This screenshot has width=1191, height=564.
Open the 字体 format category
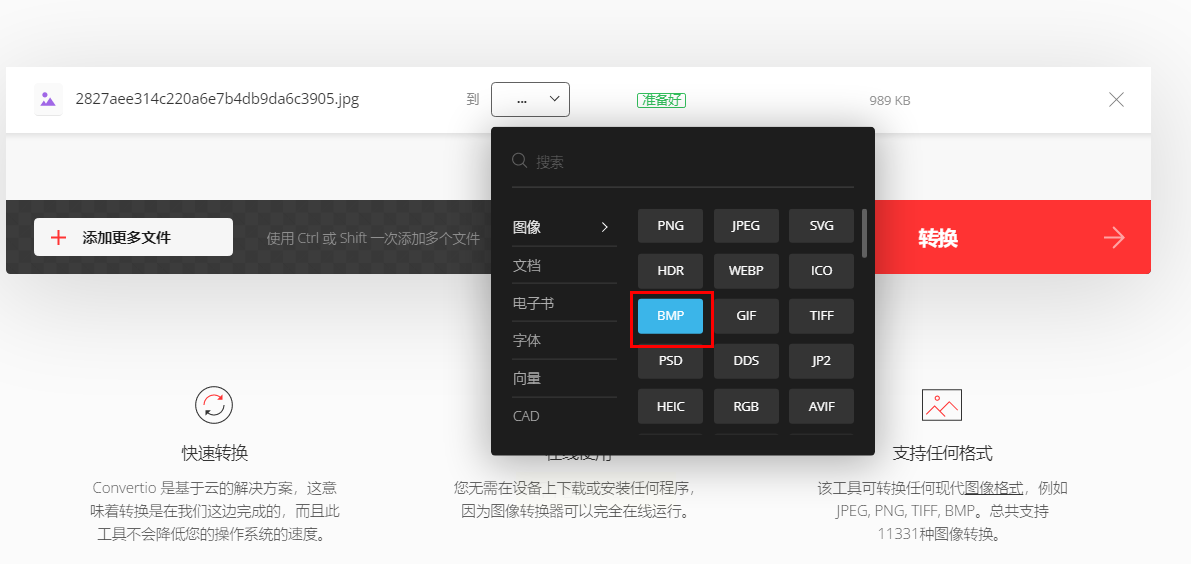564,341
